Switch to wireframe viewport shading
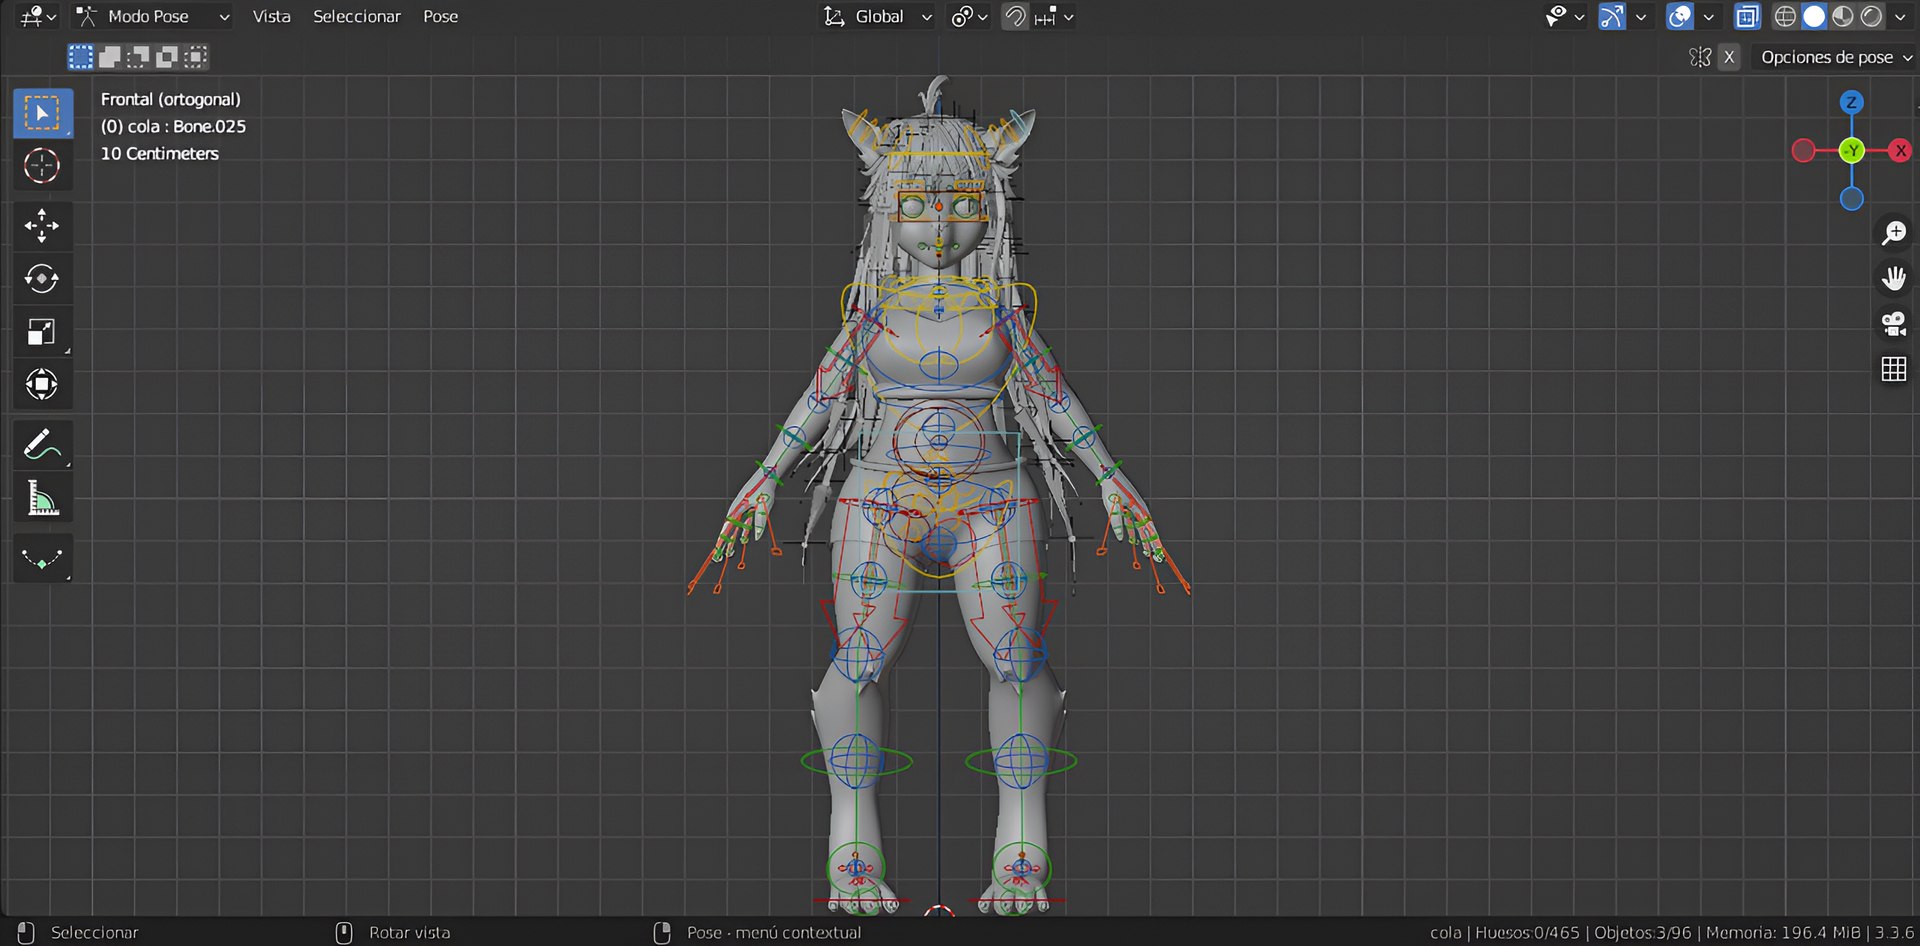Image resolution: width=1920 pixels, height=946 pixels. 1785,16
